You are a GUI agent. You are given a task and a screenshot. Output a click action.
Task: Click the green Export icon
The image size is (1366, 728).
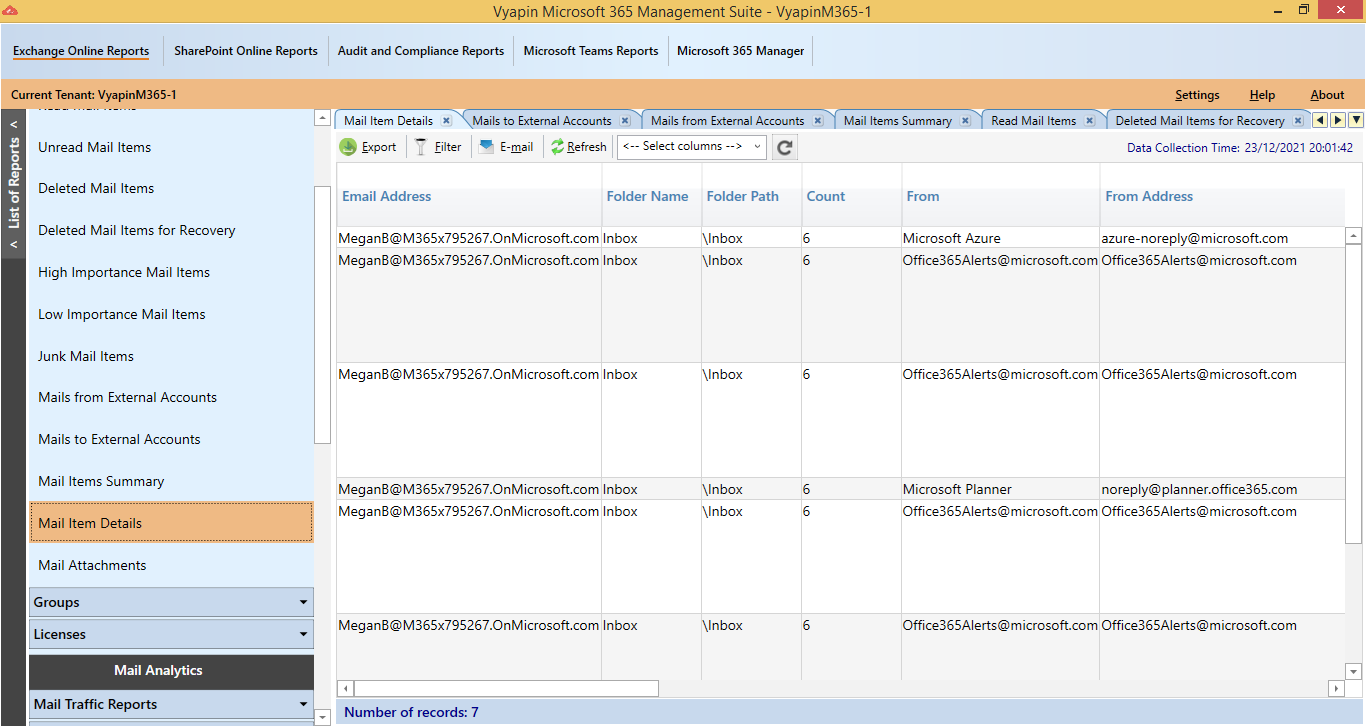(x=348, y=147)
